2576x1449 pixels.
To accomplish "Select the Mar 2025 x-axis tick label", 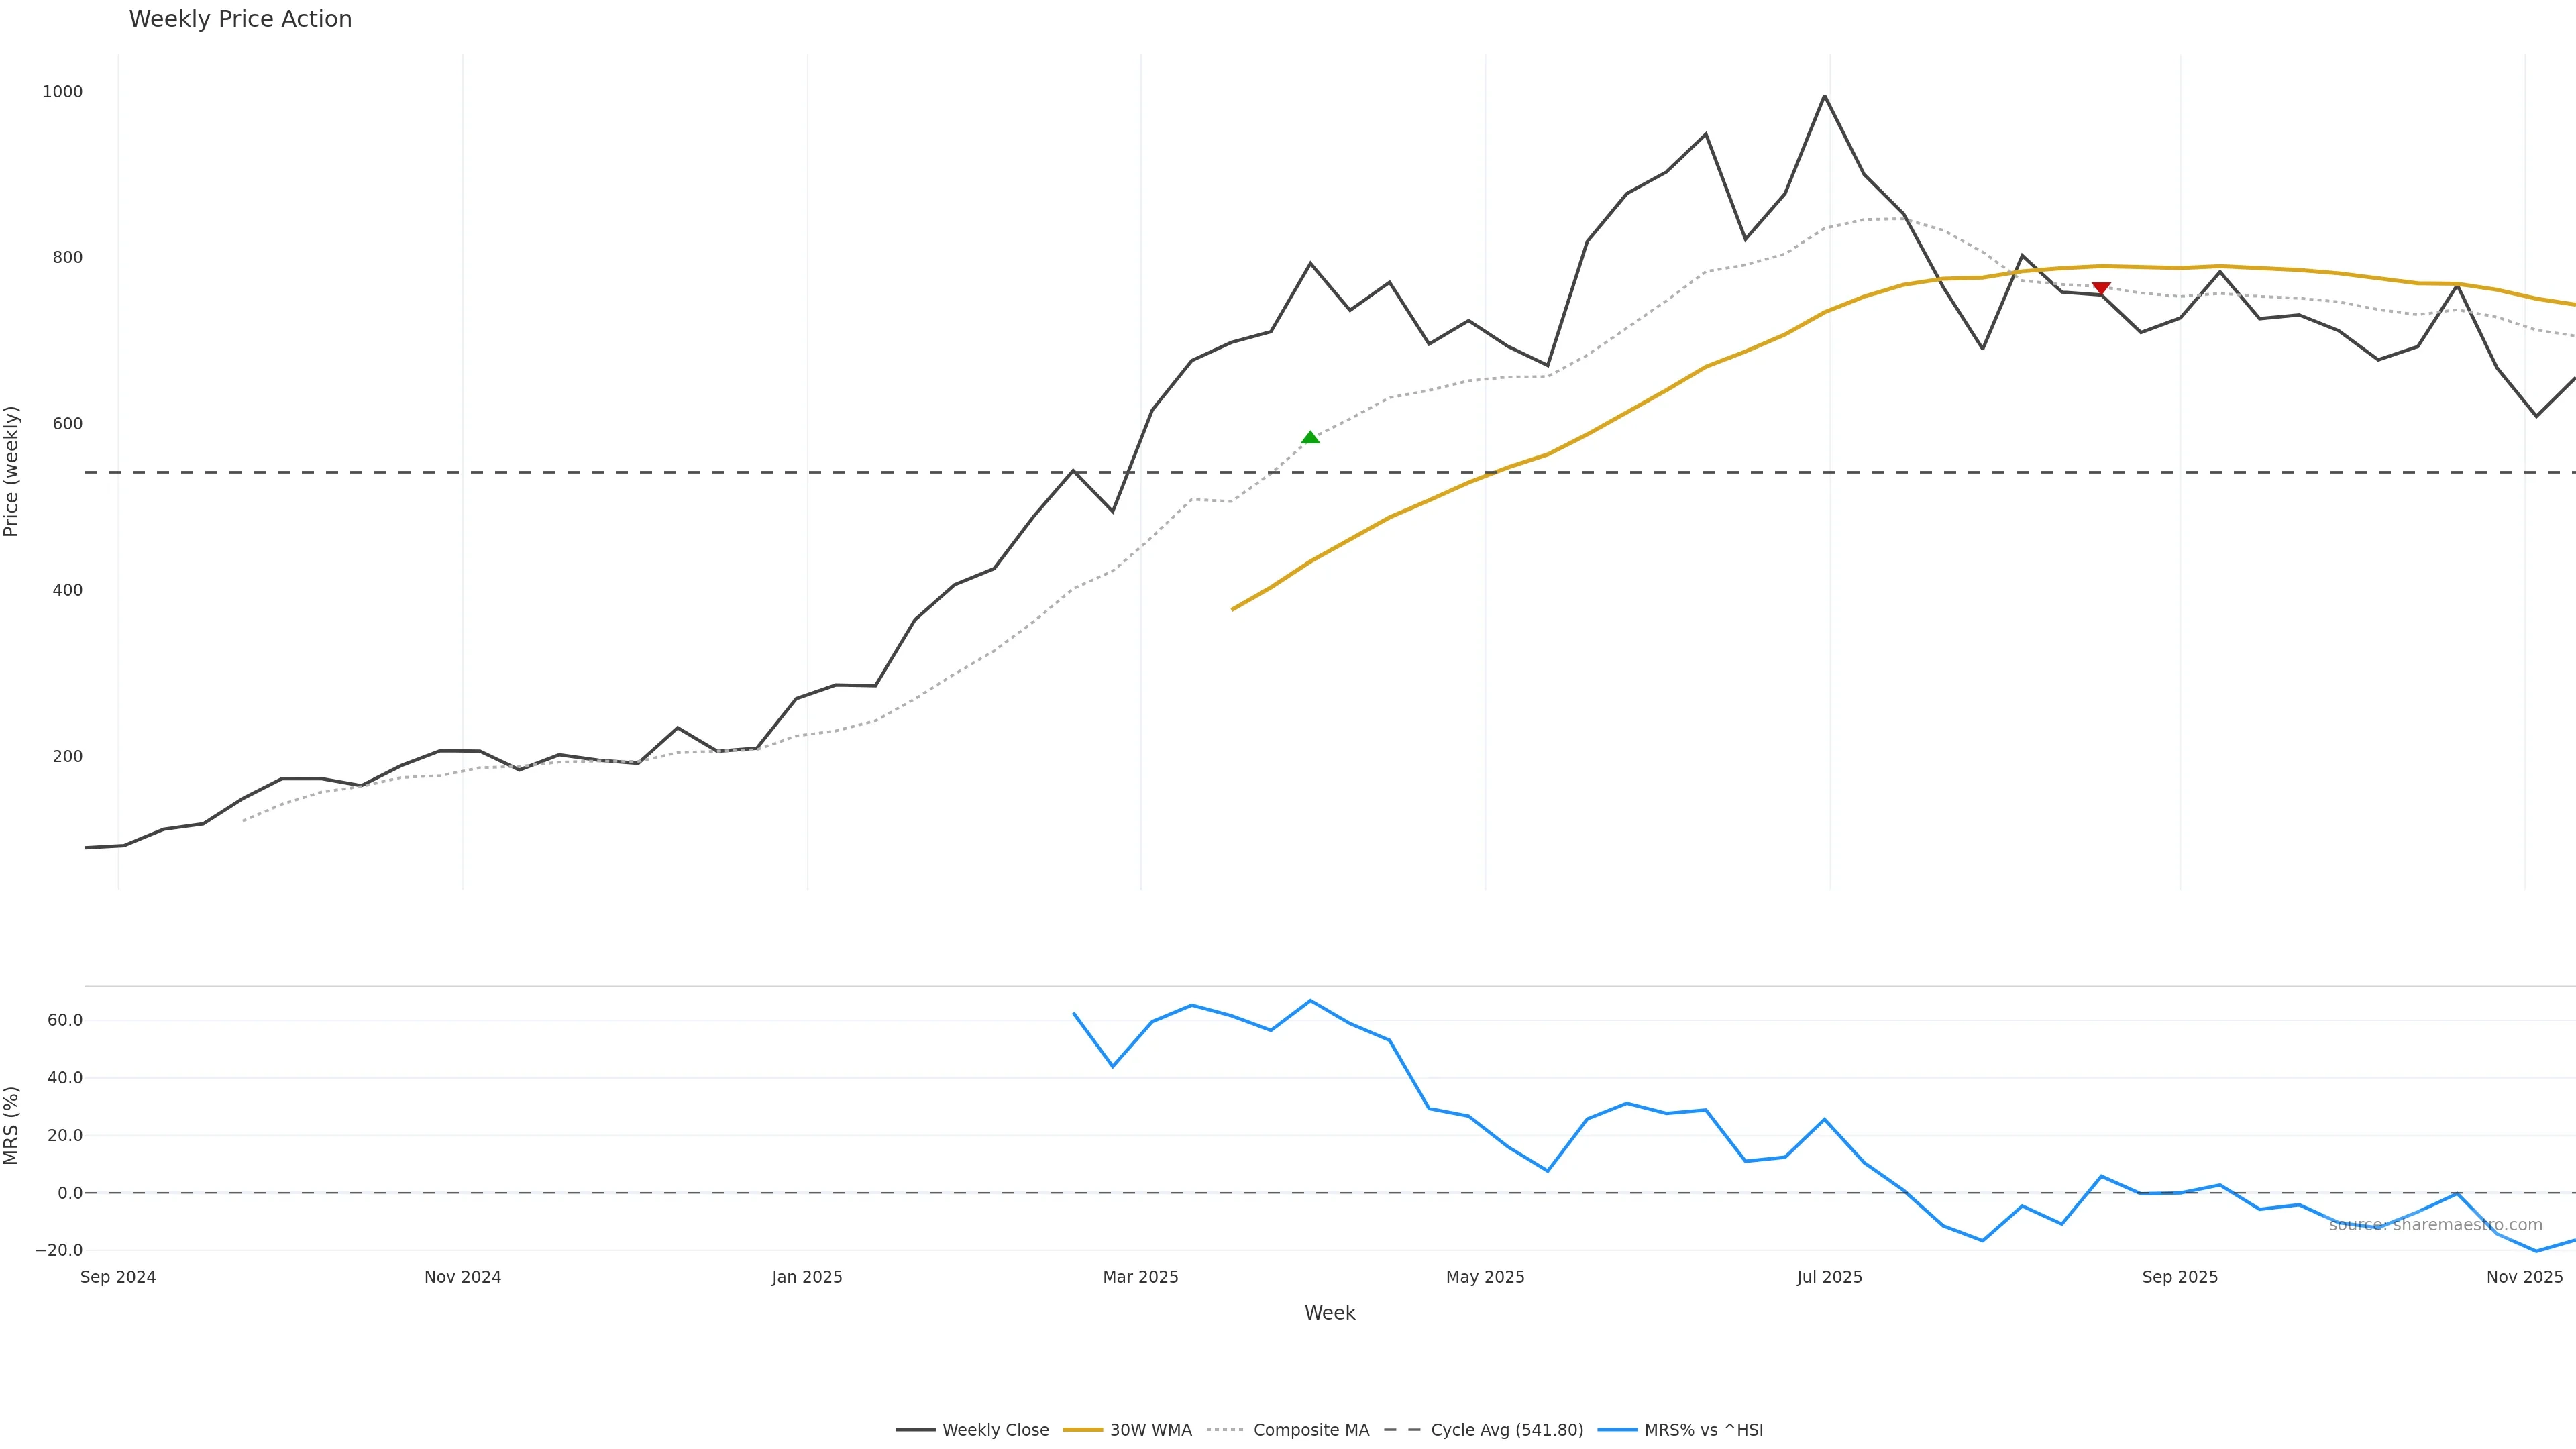I will 1140,1277.
